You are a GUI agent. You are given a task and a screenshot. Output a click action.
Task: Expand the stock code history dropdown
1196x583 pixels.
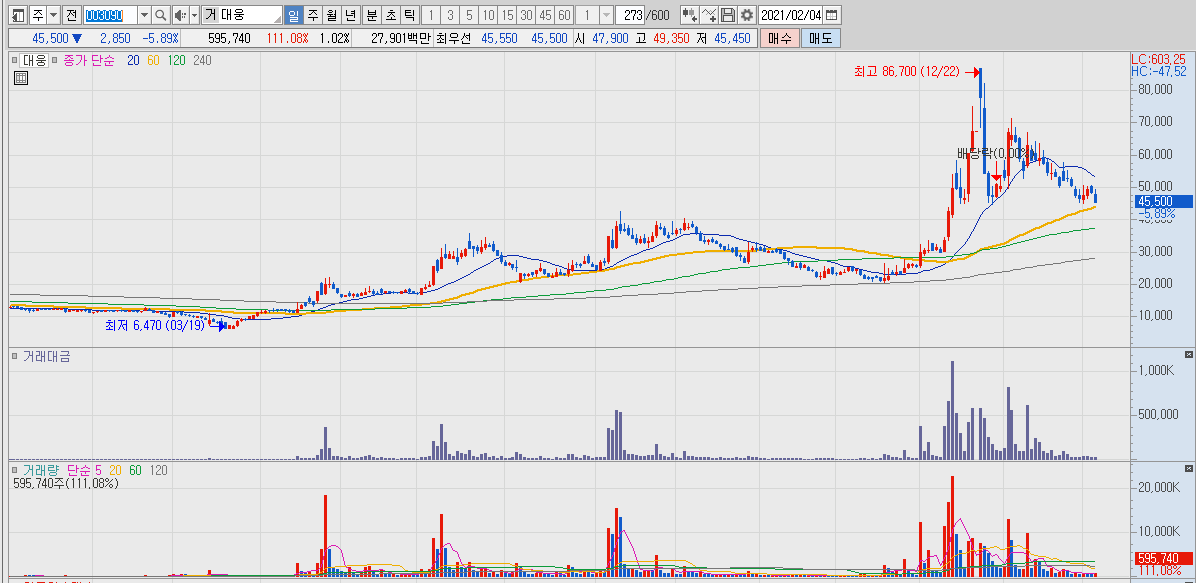point(143,14)
